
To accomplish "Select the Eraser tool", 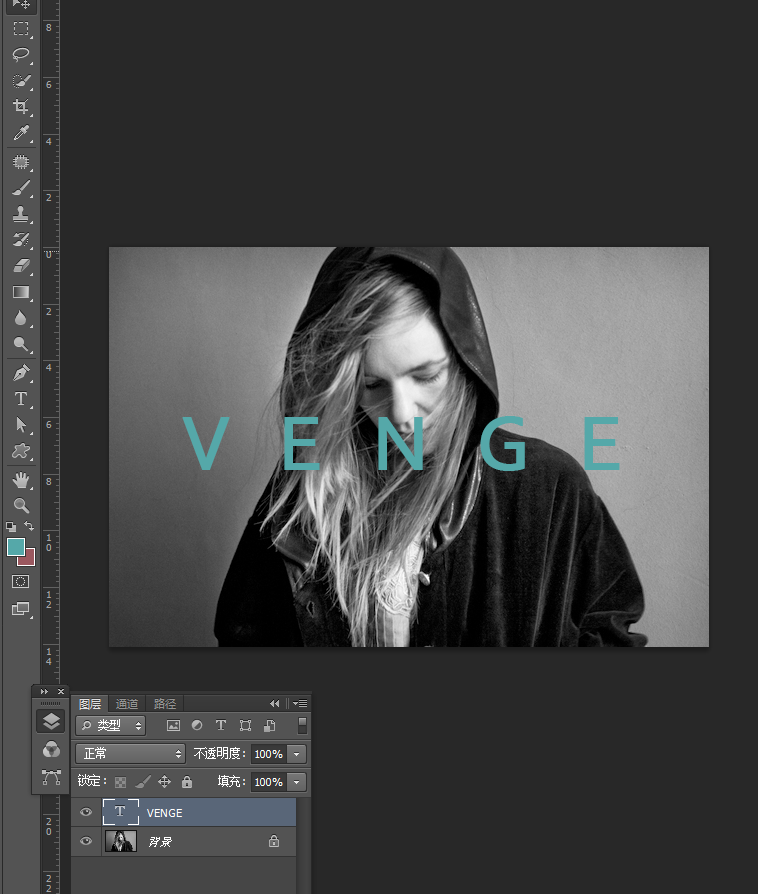I will (21, 266).
